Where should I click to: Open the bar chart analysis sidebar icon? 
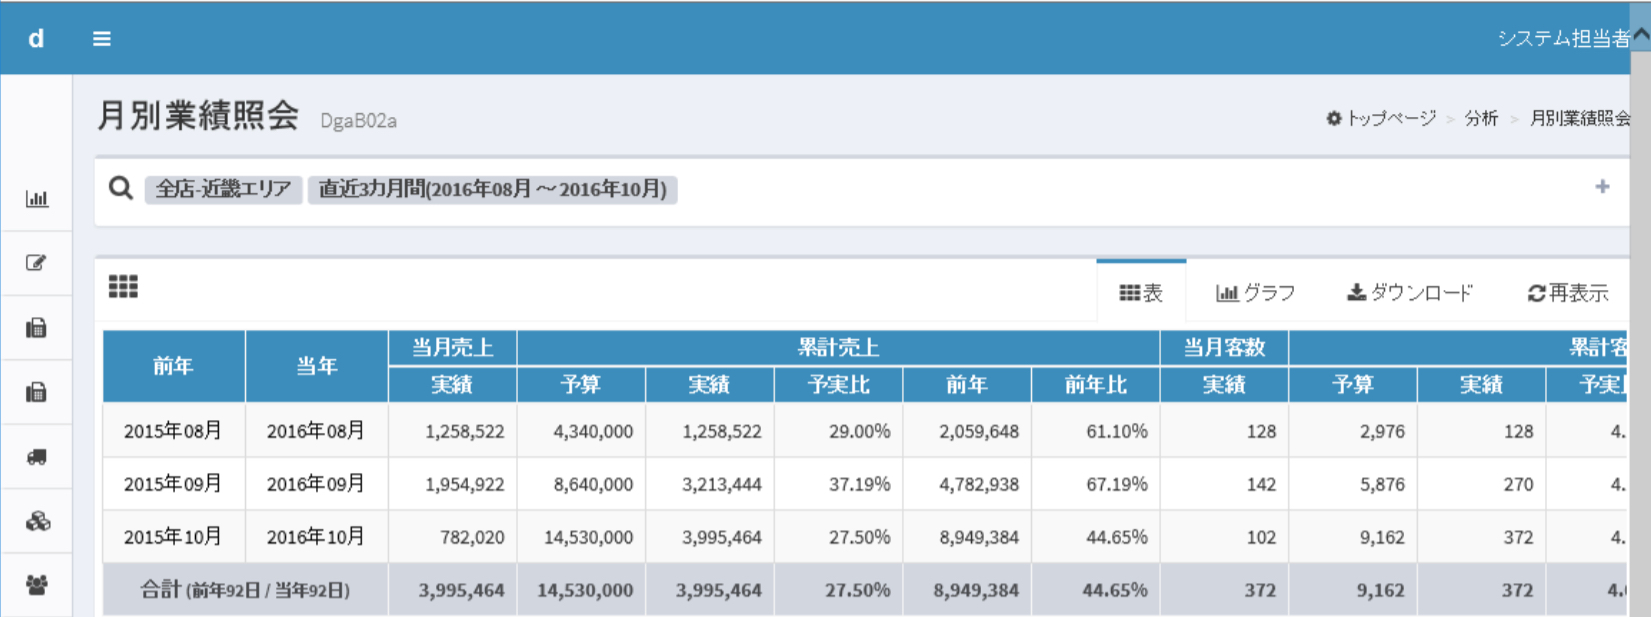[37, 199]
